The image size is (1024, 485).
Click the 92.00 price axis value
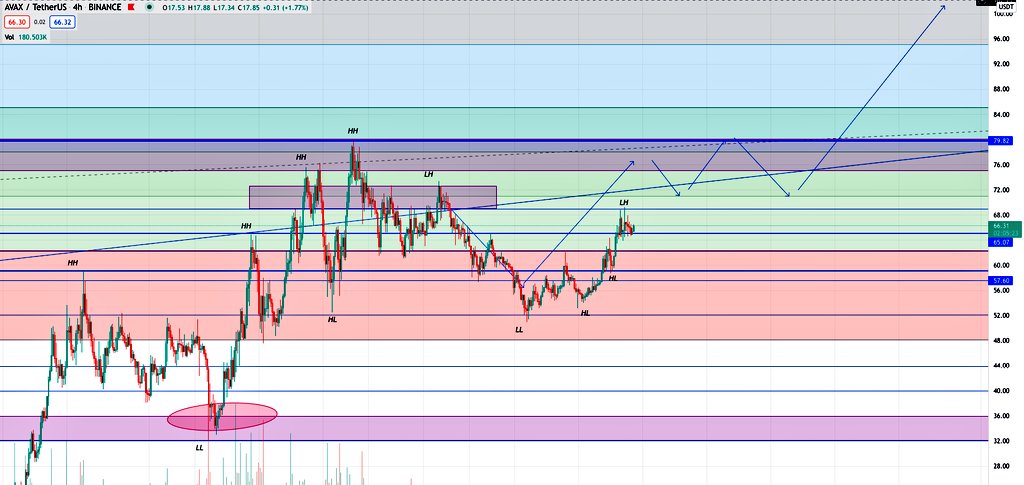pos(1002,64)
